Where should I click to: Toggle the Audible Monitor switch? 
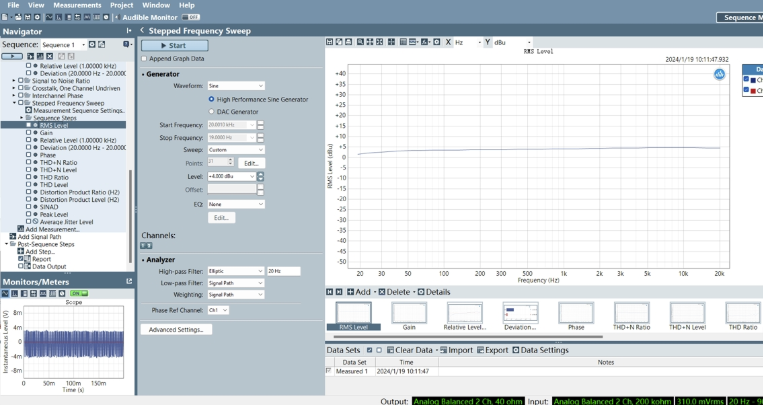[192, 18]
